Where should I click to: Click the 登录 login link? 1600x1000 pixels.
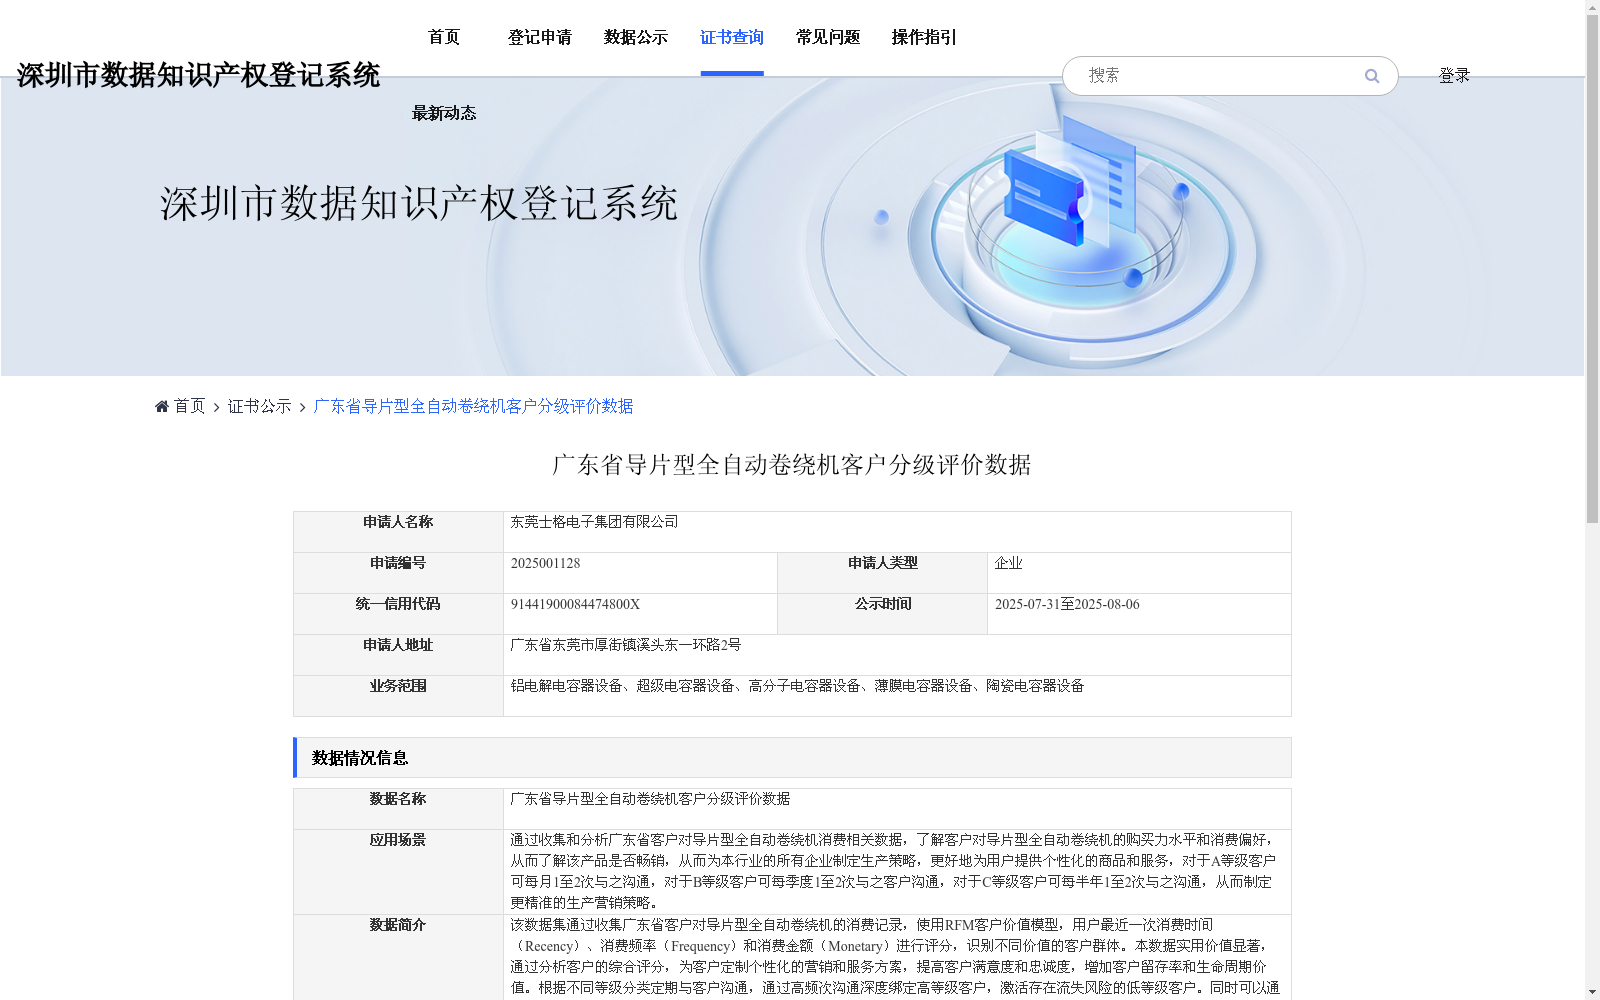tap(1454, 76)
